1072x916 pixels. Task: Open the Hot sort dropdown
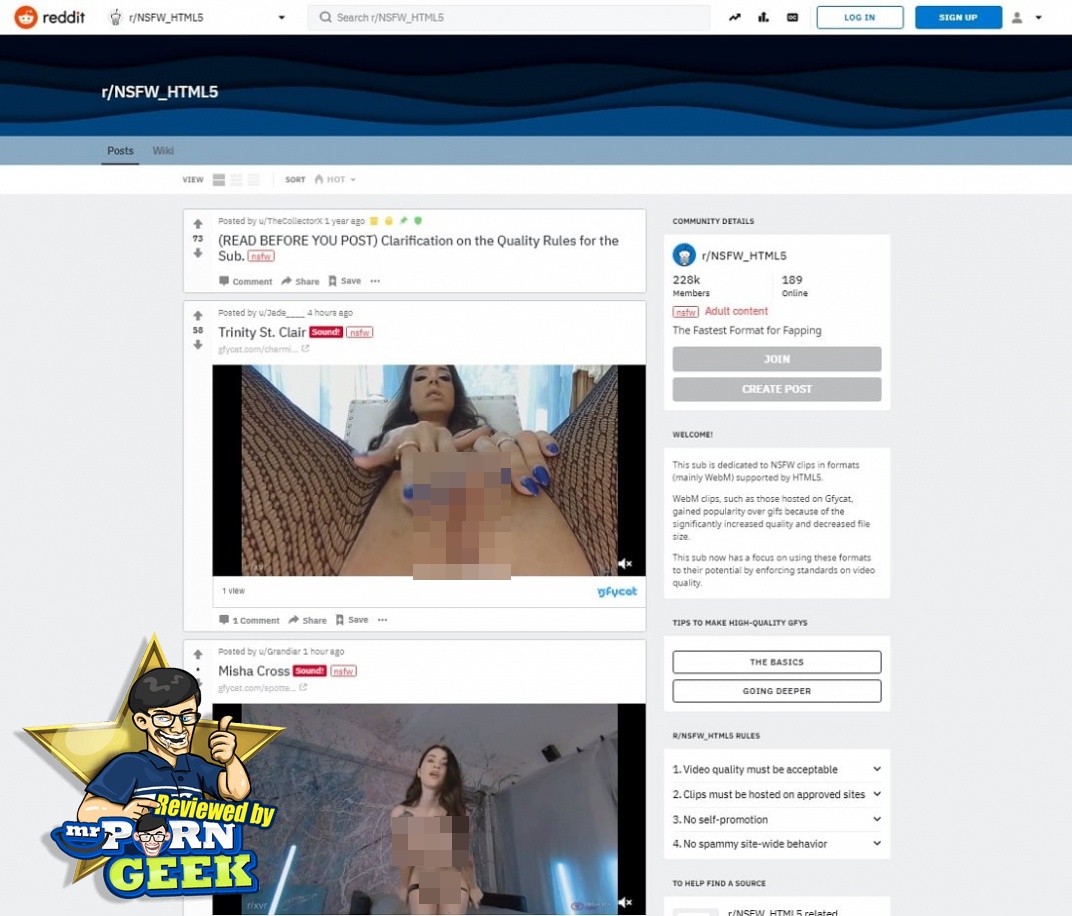pyautogui.click(x=335, y=180)
